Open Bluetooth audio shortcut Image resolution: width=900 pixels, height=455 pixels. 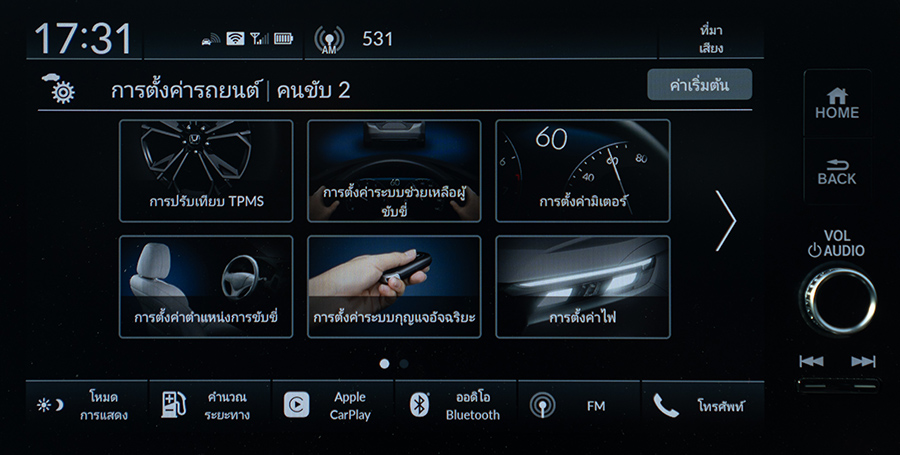click(456, 406)
